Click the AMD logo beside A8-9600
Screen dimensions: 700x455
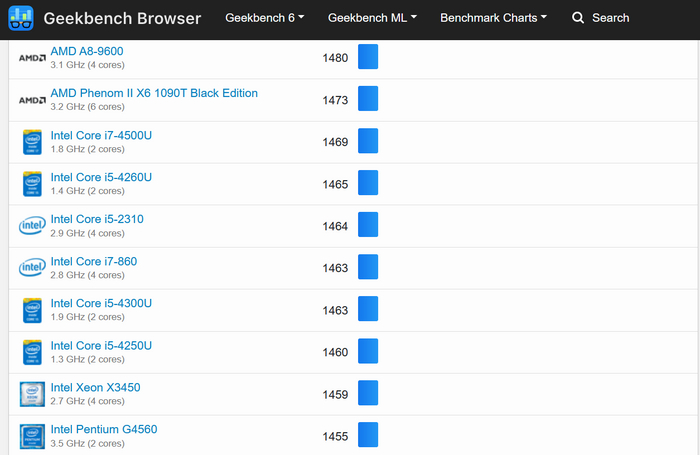pos(32,58)
